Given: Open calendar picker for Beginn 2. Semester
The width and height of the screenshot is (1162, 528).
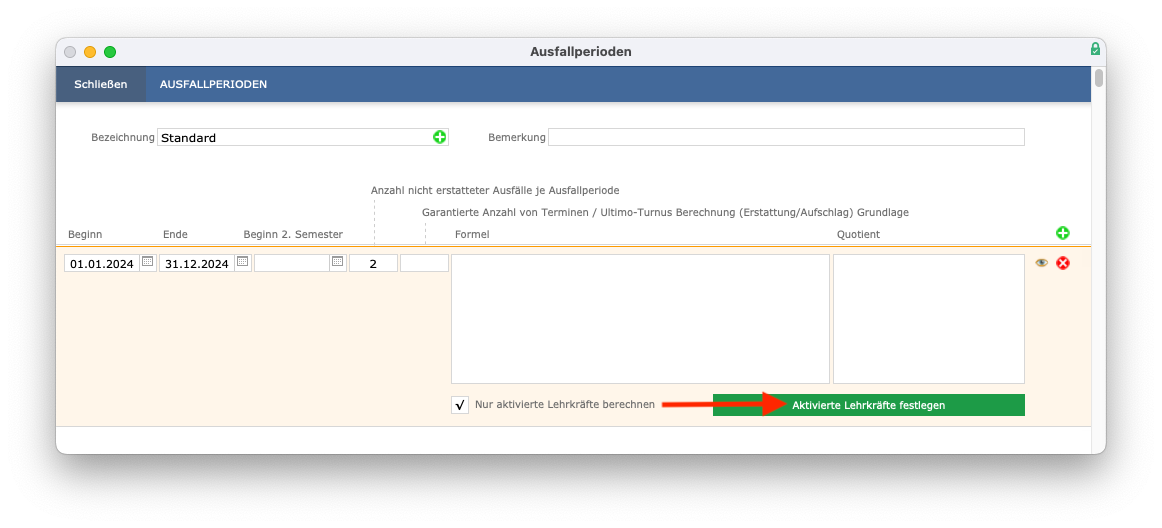Looking at the screenshot, I should click(337, 262).
